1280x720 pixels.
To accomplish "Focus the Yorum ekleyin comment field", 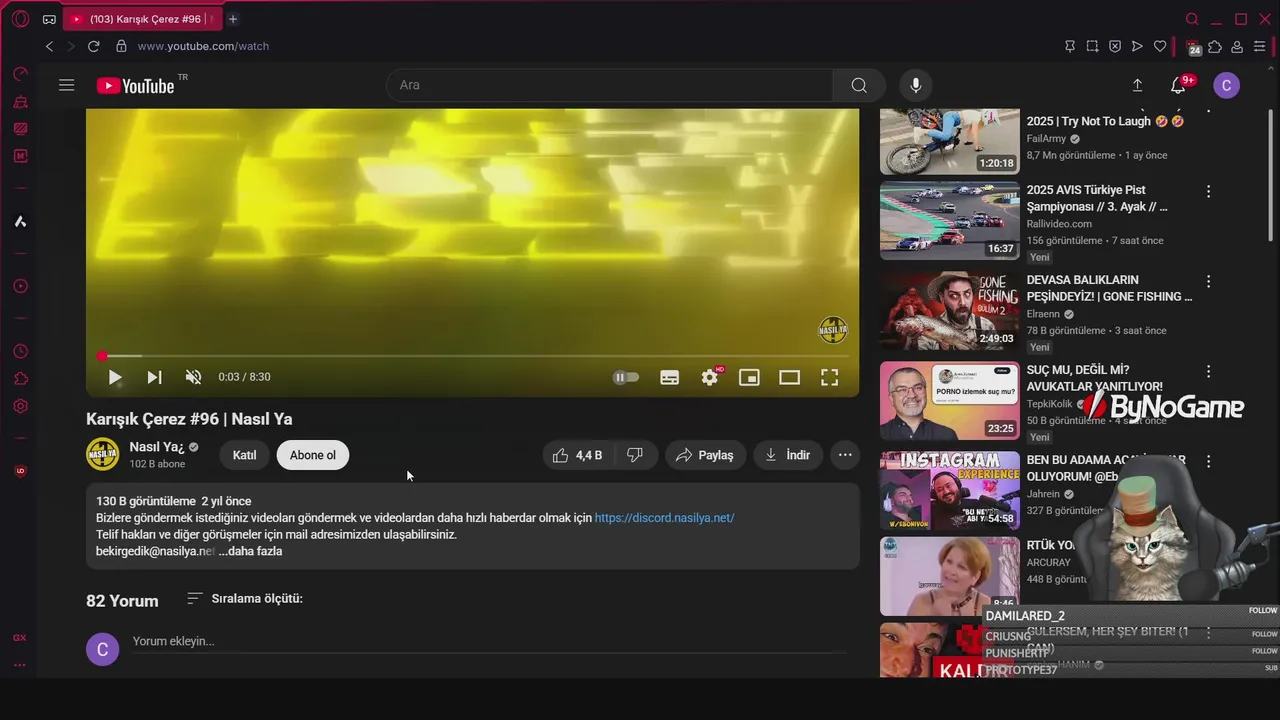I will pos(489,642).
